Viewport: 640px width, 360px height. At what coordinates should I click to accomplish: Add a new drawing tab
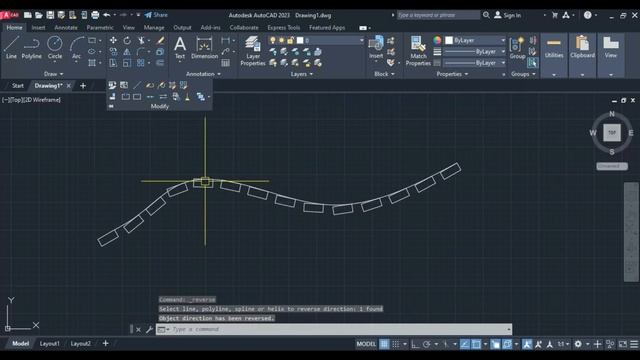coord(83,86)
